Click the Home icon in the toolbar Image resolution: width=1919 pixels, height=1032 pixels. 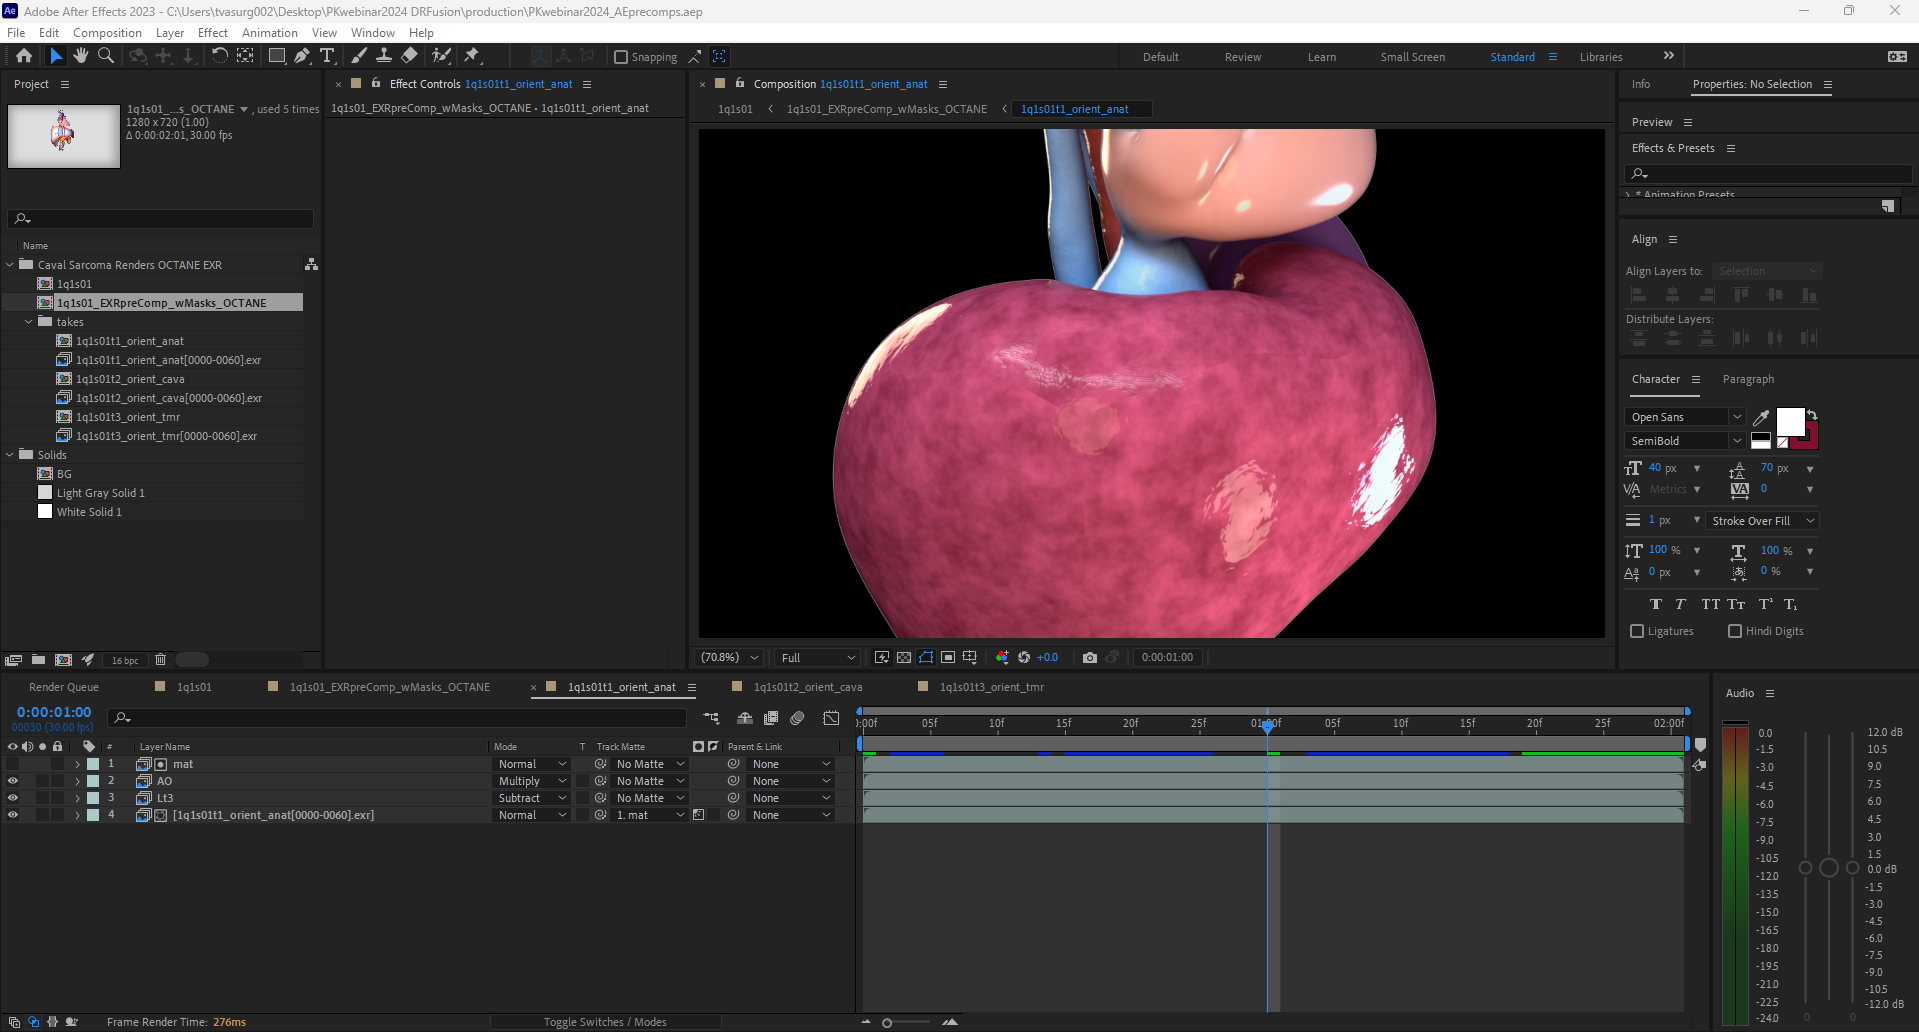pyautogui.click(x=24, y=56)
